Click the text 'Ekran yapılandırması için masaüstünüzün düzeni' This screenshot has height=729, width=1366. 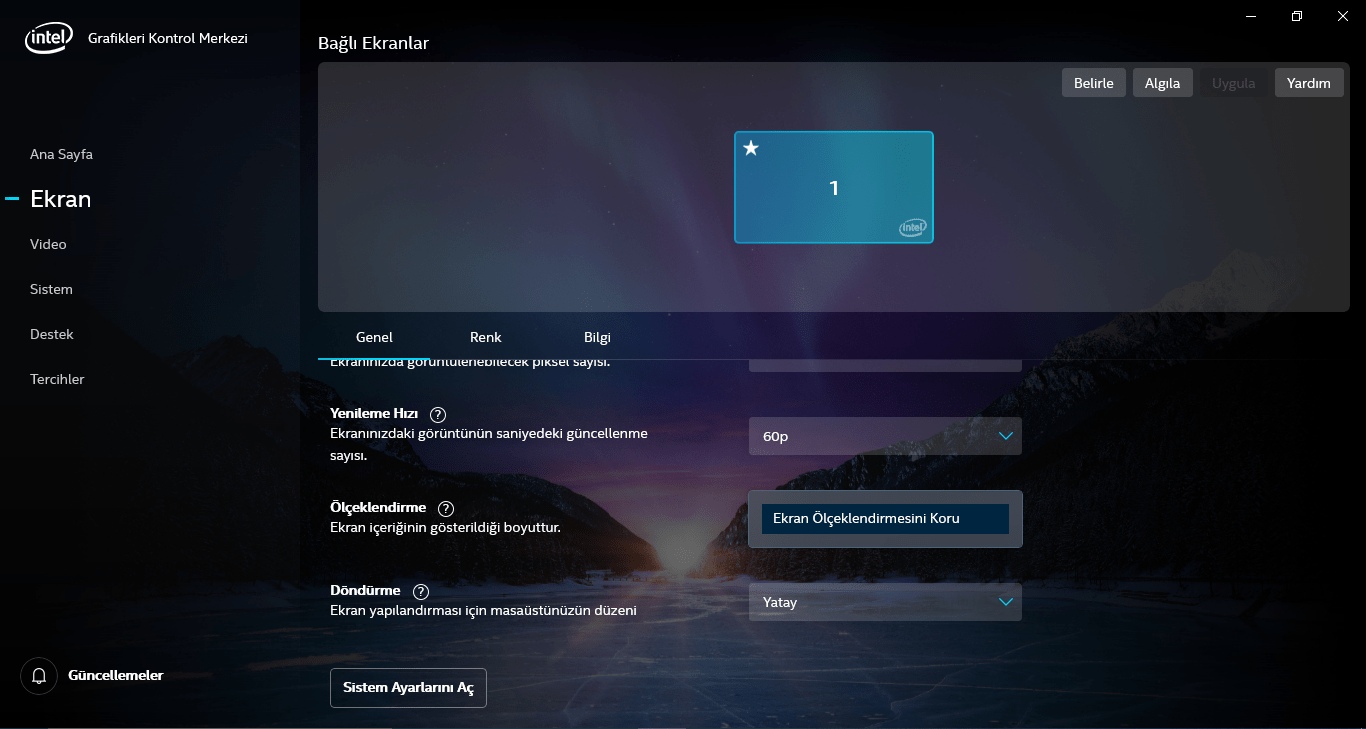[x=483, y=610]
